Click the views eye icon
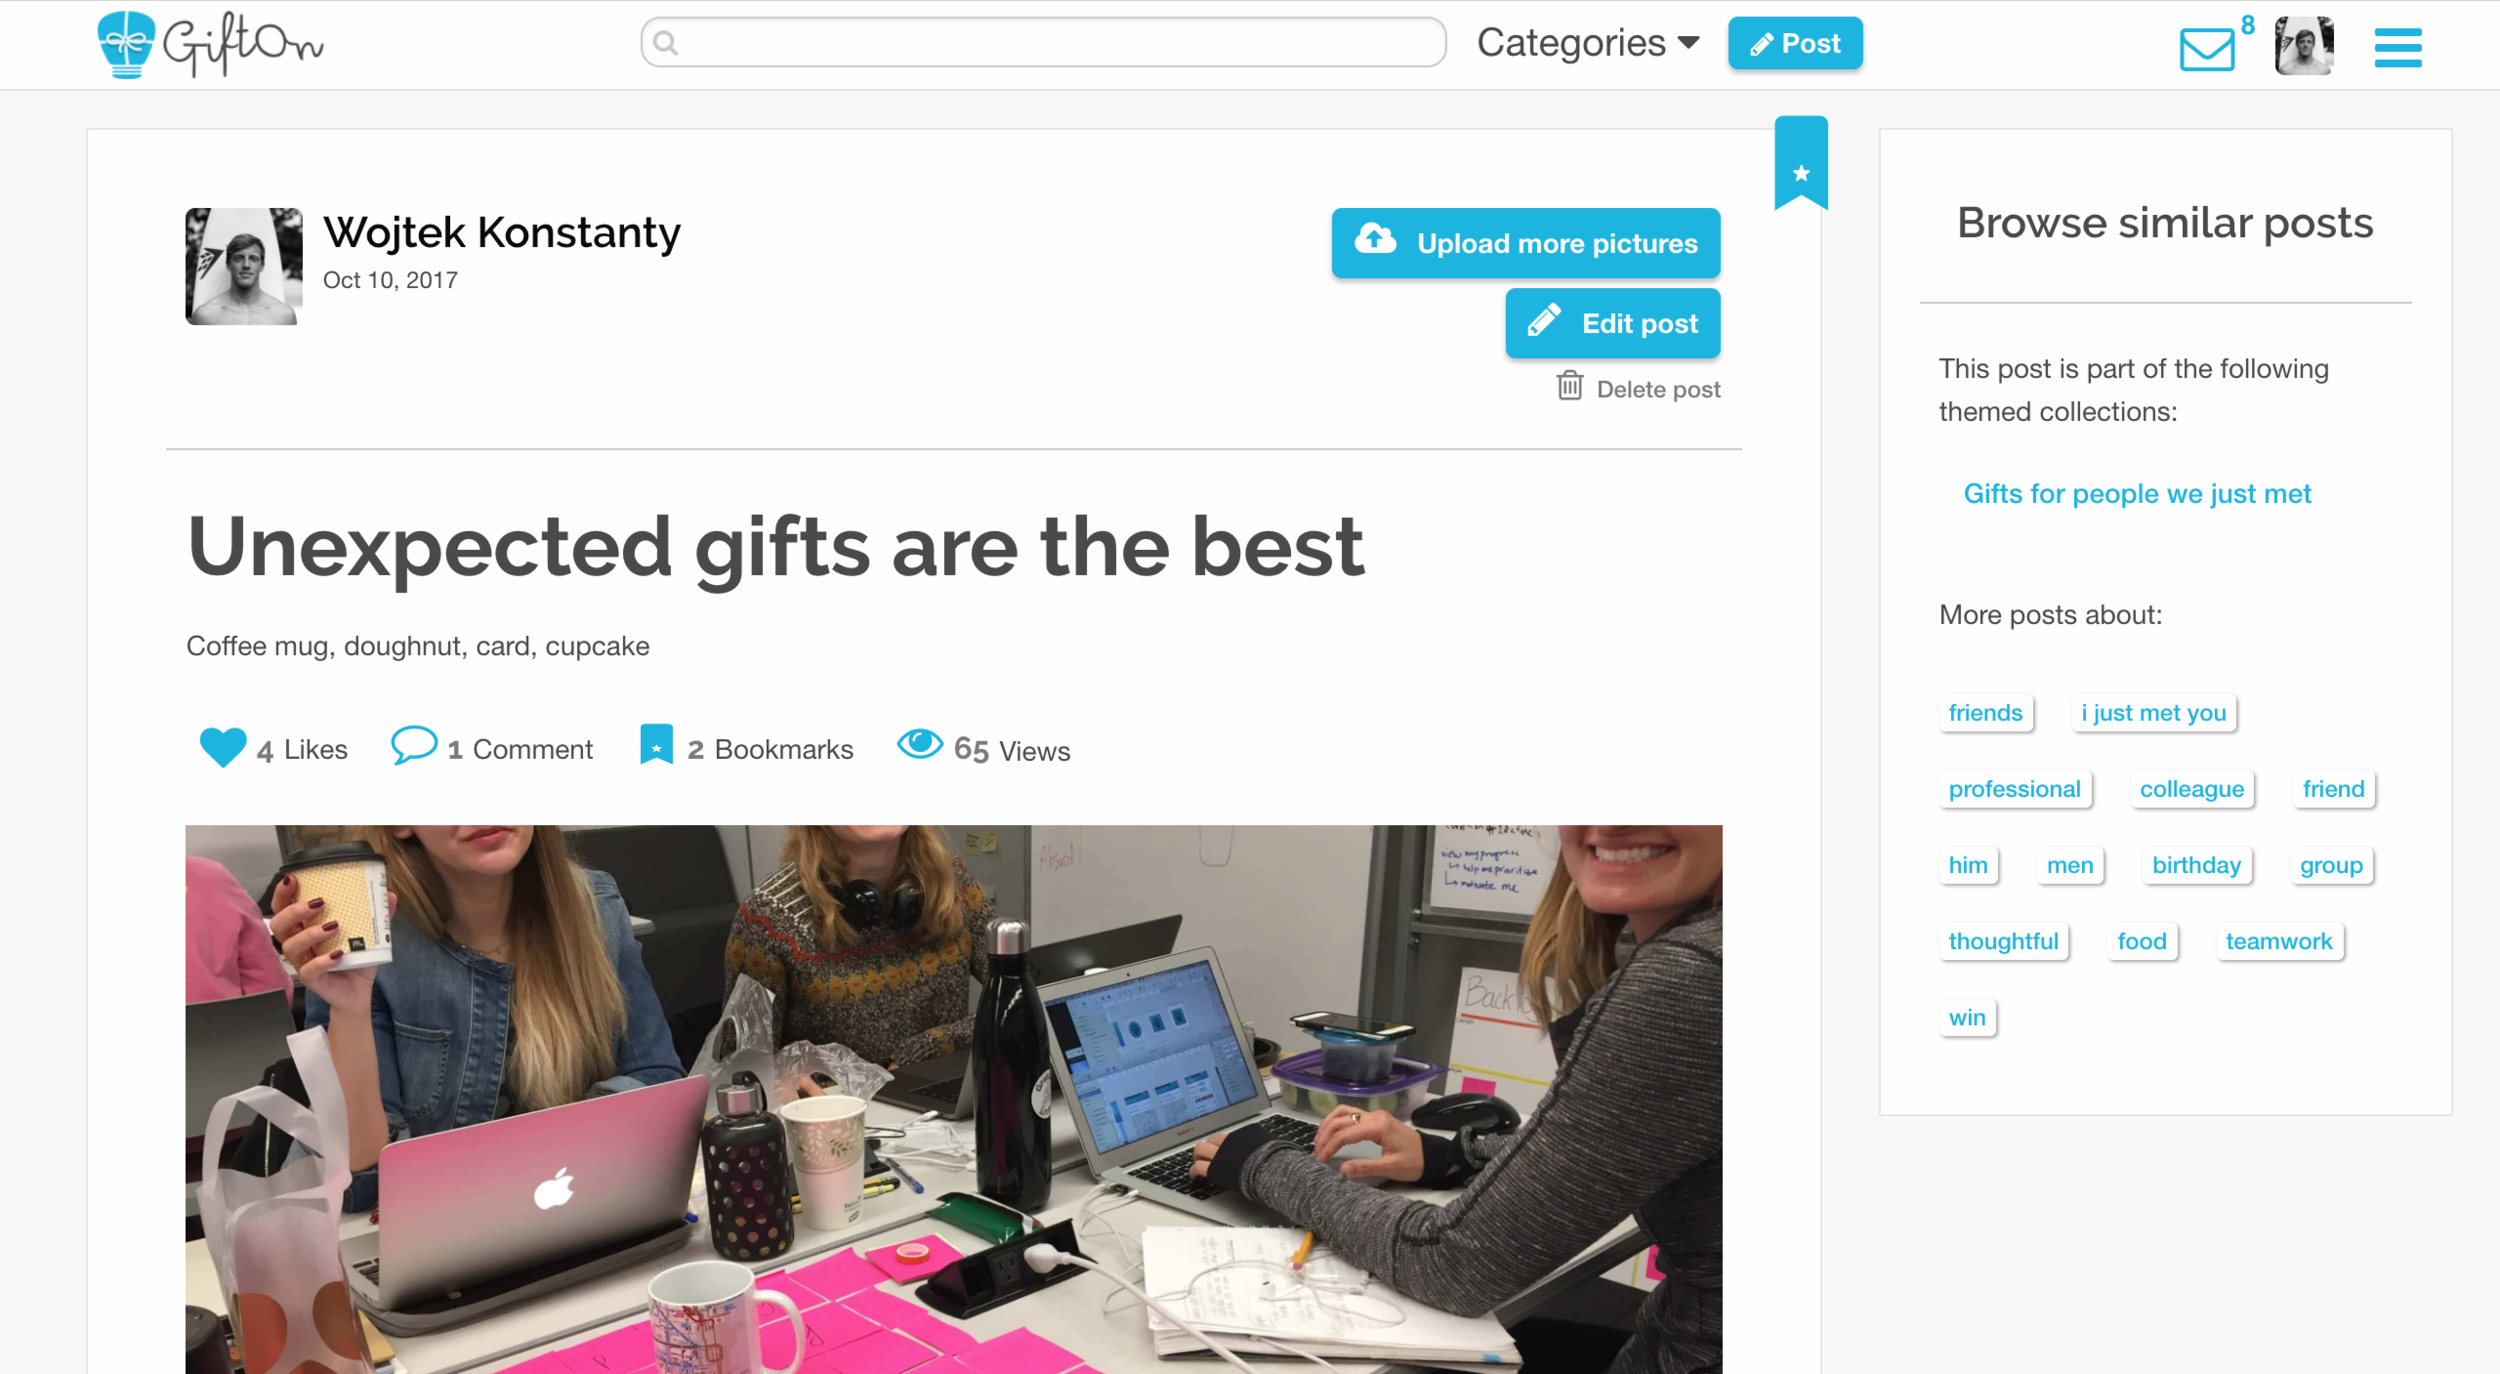The image size is (2500, 1374). pyautogui.click(x=919, y=744)
